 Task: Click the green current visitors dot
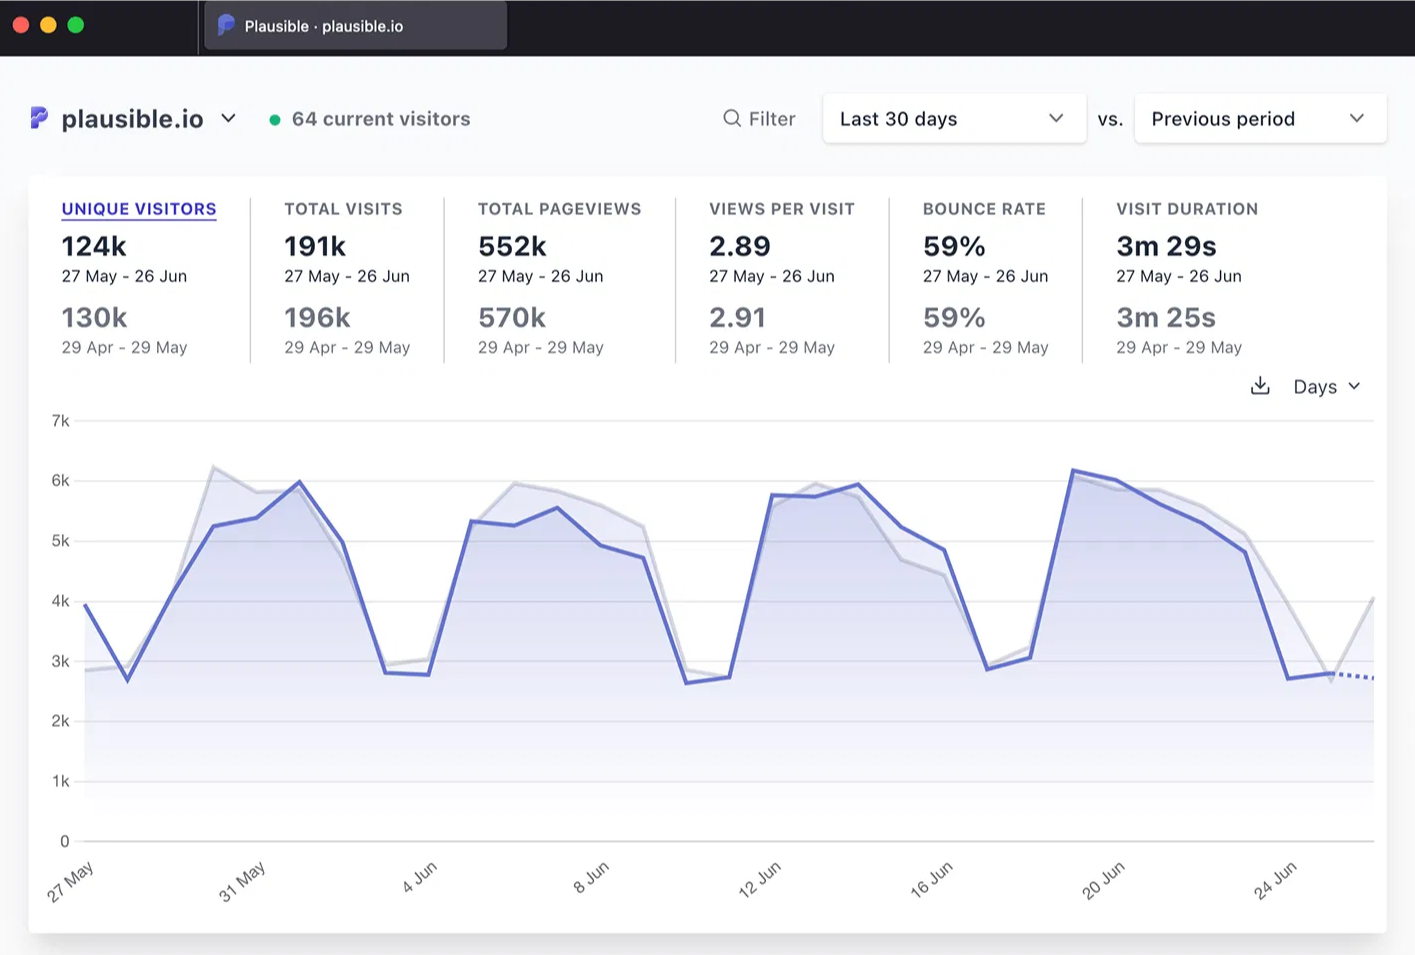pos(275,120)
